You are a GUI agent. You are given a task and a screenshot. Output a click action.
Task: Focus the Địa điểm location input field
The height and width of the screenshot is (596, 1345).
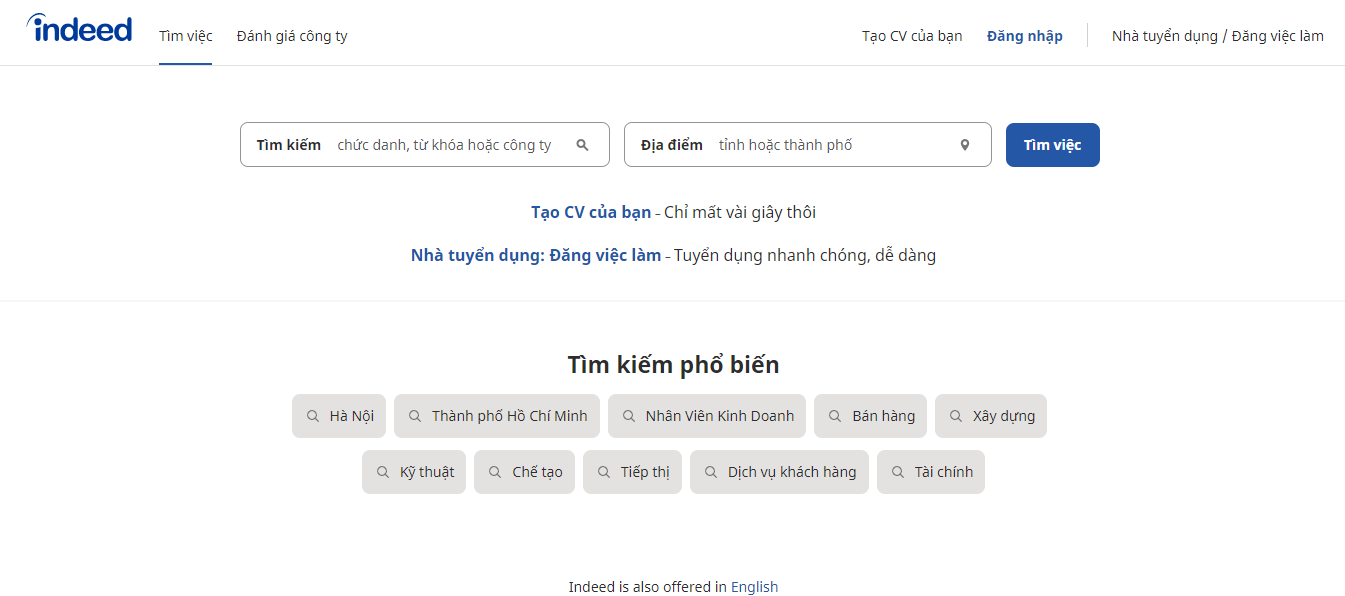[x=830, y=145]
